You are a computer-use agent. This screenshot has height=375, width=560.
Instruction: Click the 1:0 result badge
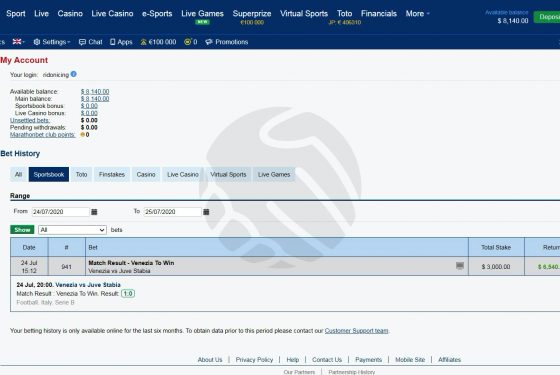pos(128,294)
